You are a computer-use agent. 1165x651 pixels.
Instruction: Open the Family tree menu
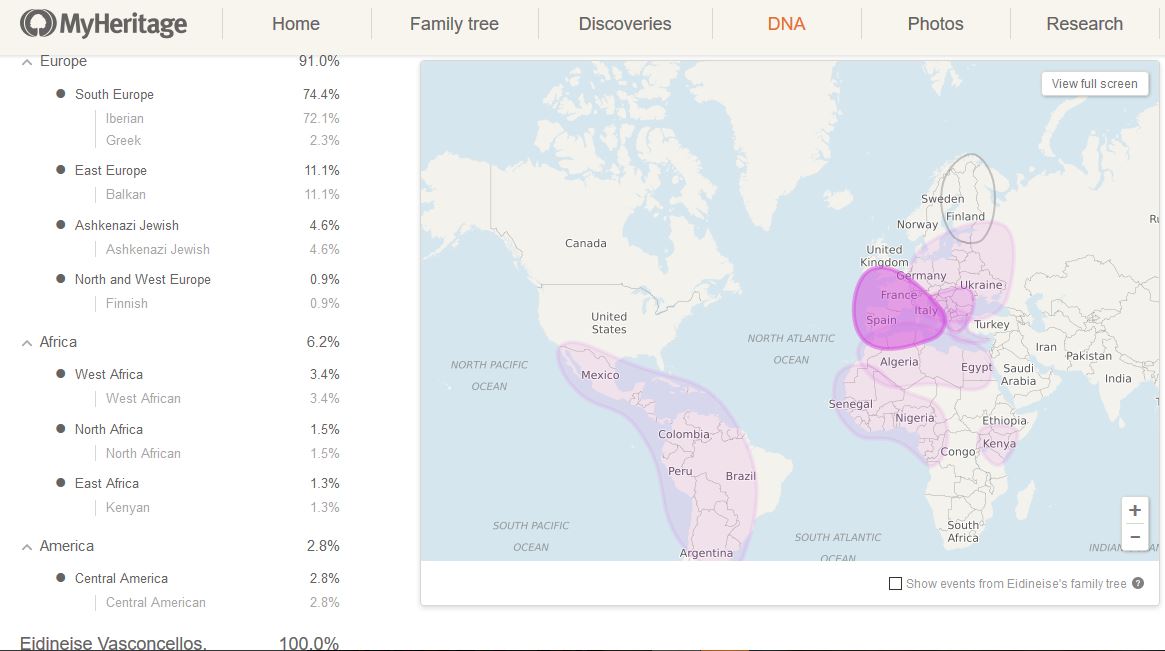(x=454, y=24)
